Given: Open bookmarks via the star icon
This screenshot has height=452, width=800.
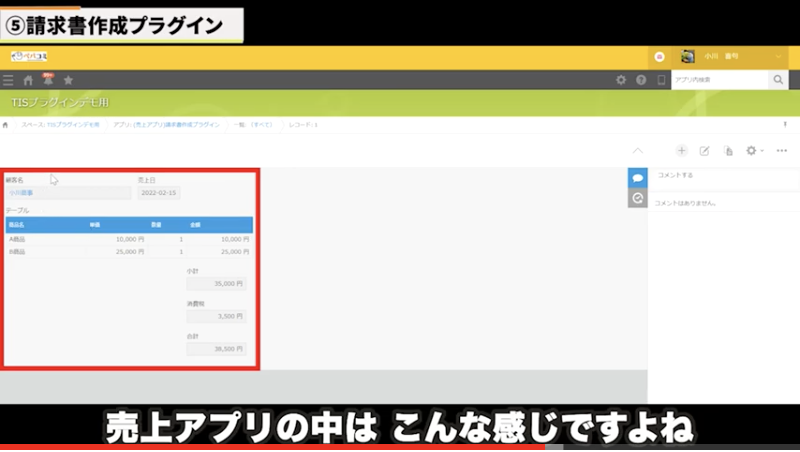Looking at the screenshot, I should (x=68, y=80).
